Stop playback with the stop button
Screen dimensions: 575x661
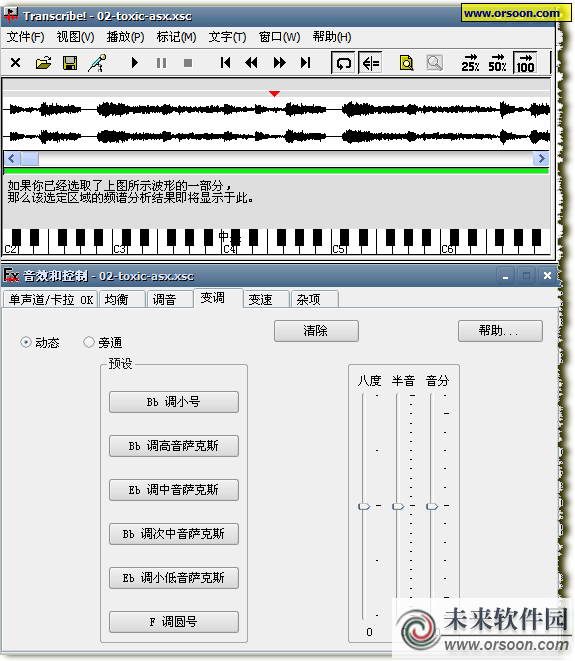pyautogui.click(x=188, y=63)
